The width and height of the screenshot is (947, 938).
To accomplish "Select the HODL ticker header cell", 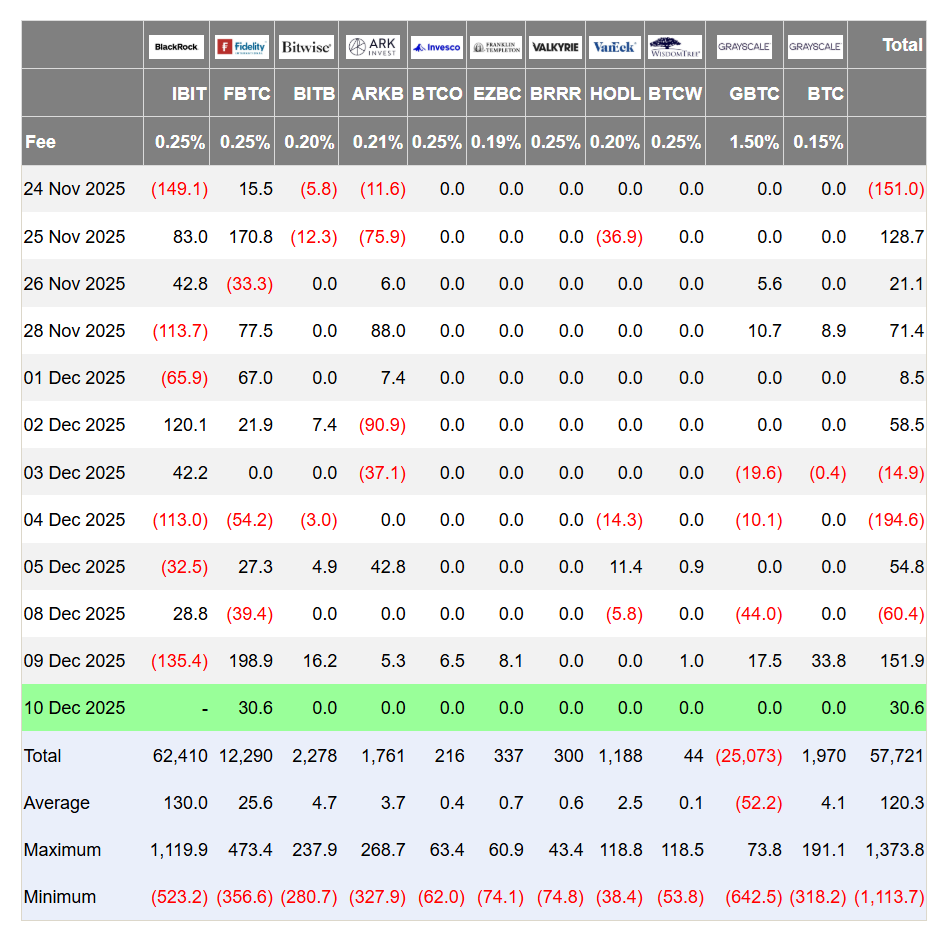I will tap(615, 93).
